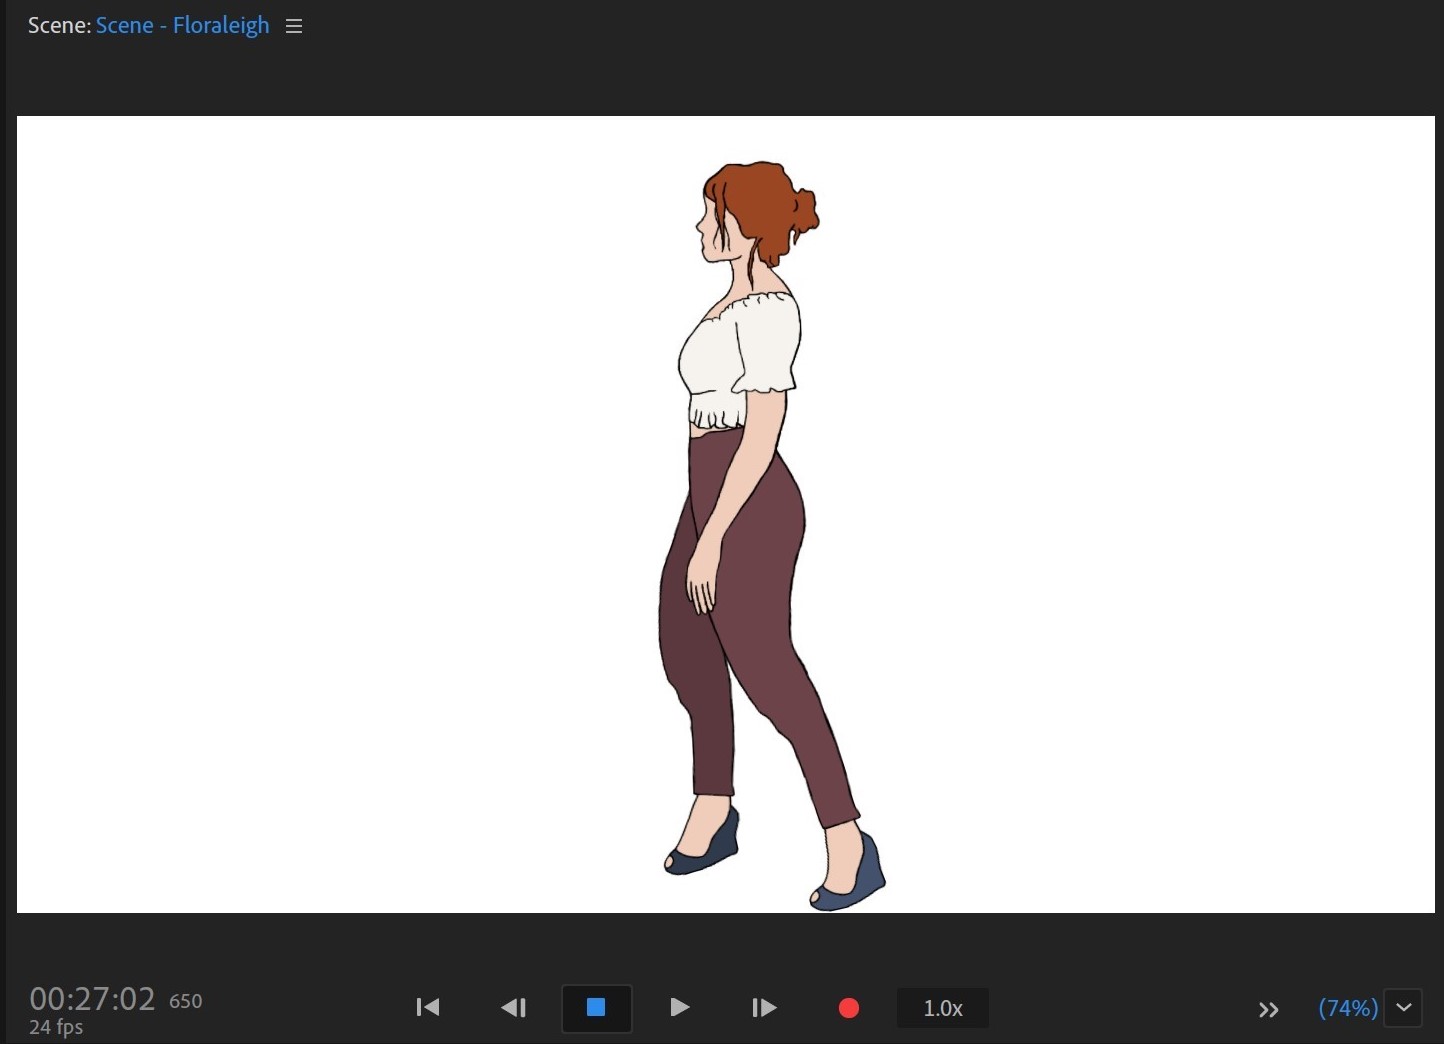
Task: Click the double-chevron to reveal more controls
Action: (x=1268, y=1010)
